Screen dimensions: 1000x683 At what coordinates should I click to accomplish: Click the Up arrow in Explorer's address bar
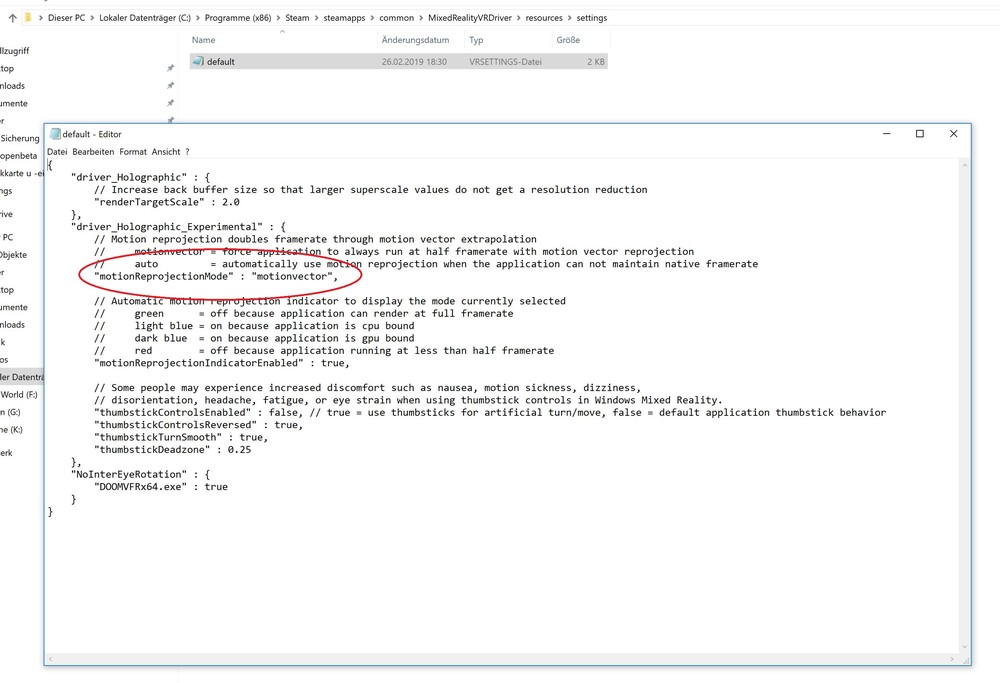tap(13, 18)
